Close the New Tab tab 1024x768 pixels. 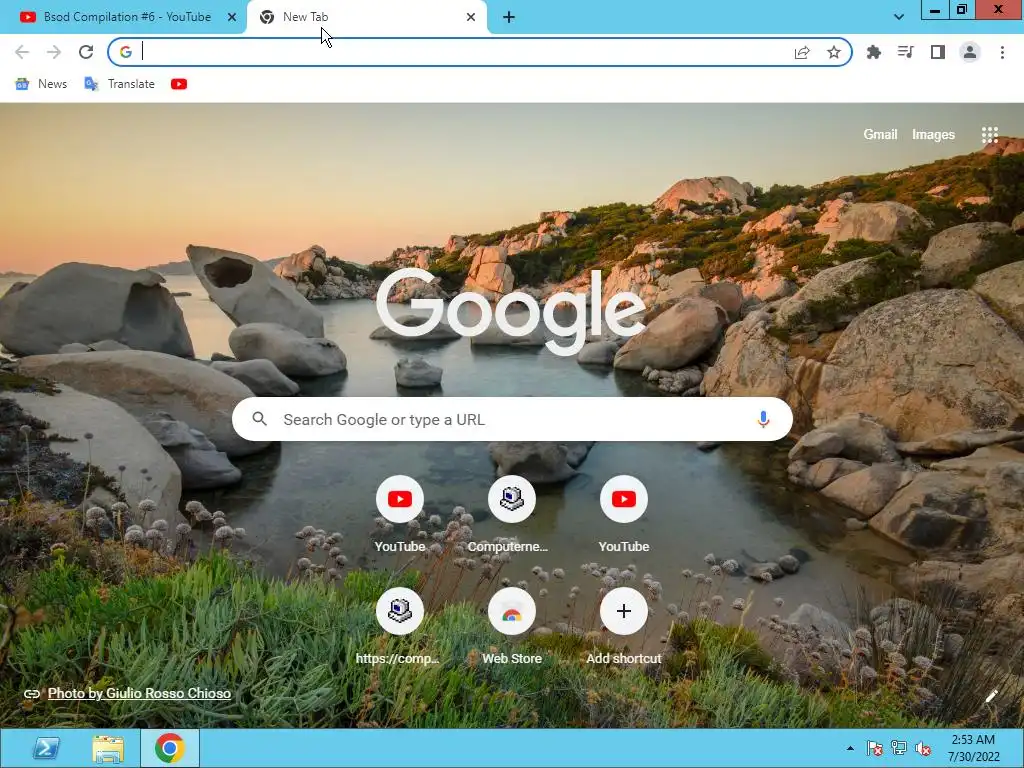(x=471, y=18)
